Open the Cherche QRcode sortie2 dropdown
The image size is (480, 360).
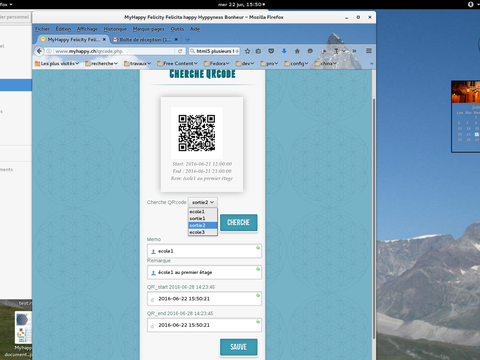pyautogui.click(x=203, y=202)
